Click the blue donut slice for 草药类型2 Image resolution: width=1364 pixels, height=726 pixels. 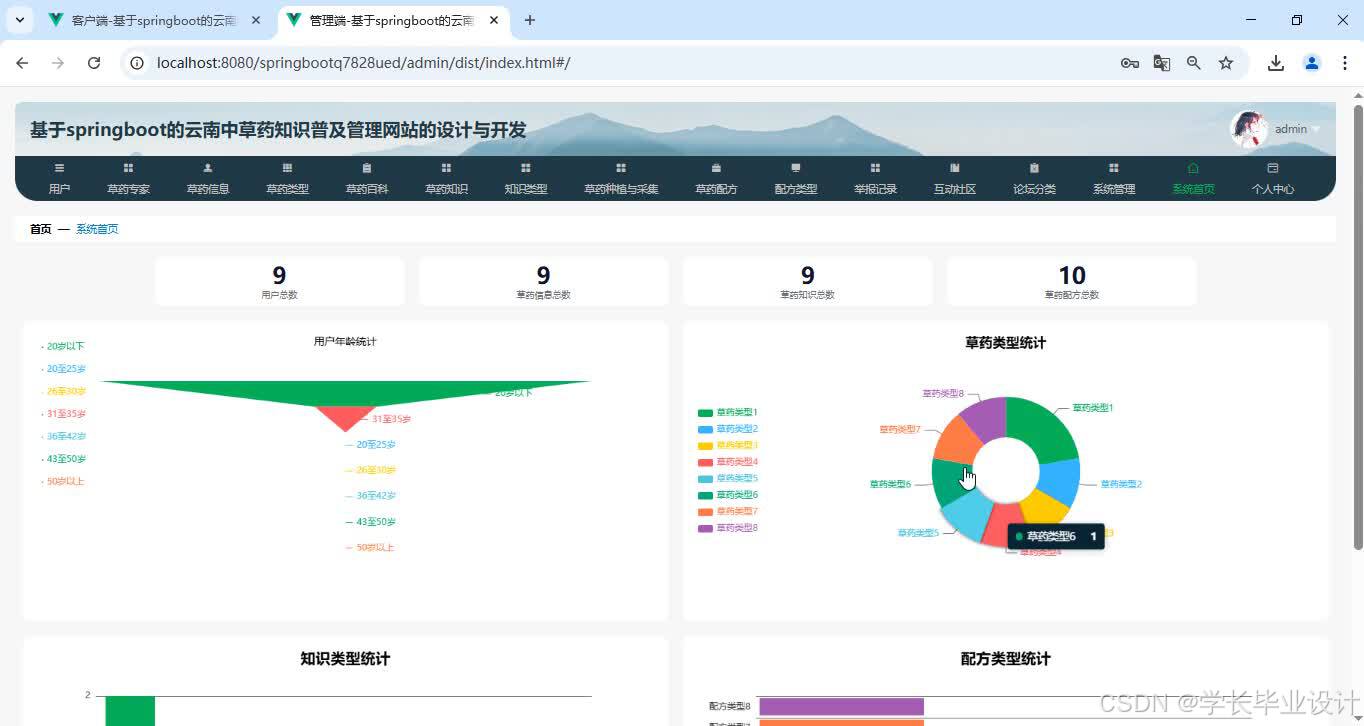pos(1060,482)
